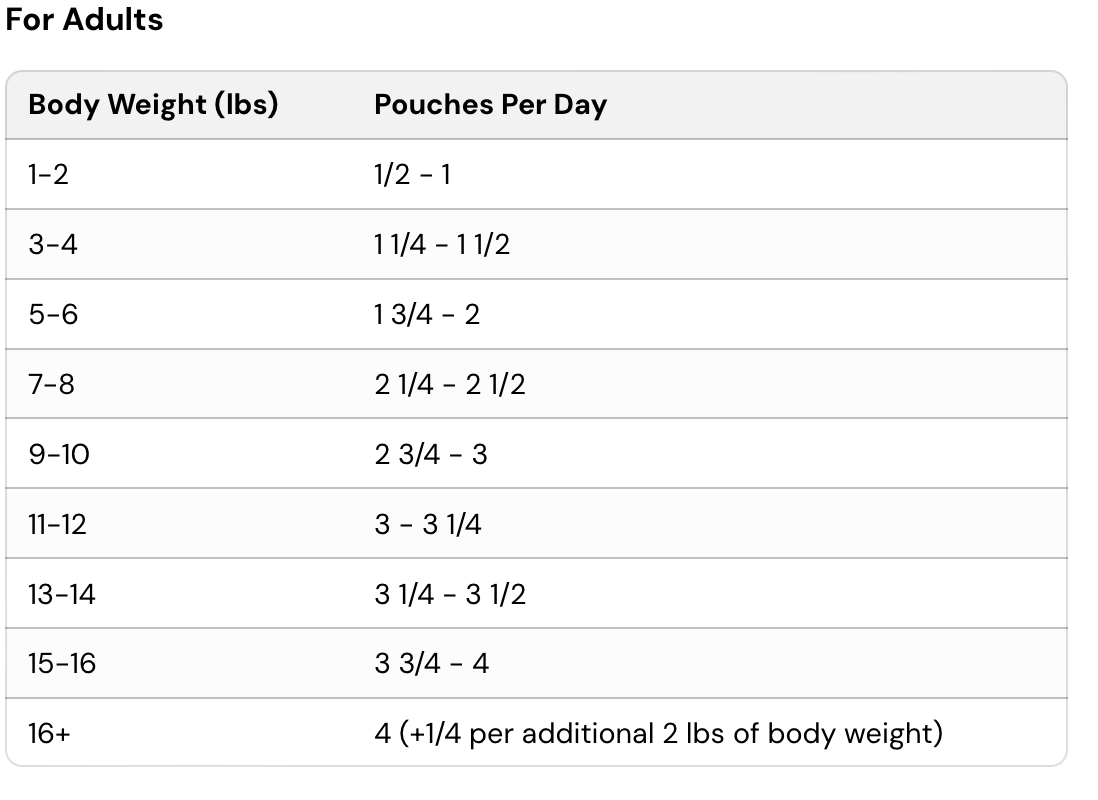Click the "For Adults" heading
Image resolution: width=1098 pixels, height=800 pixels.
[x=84, y=20]
